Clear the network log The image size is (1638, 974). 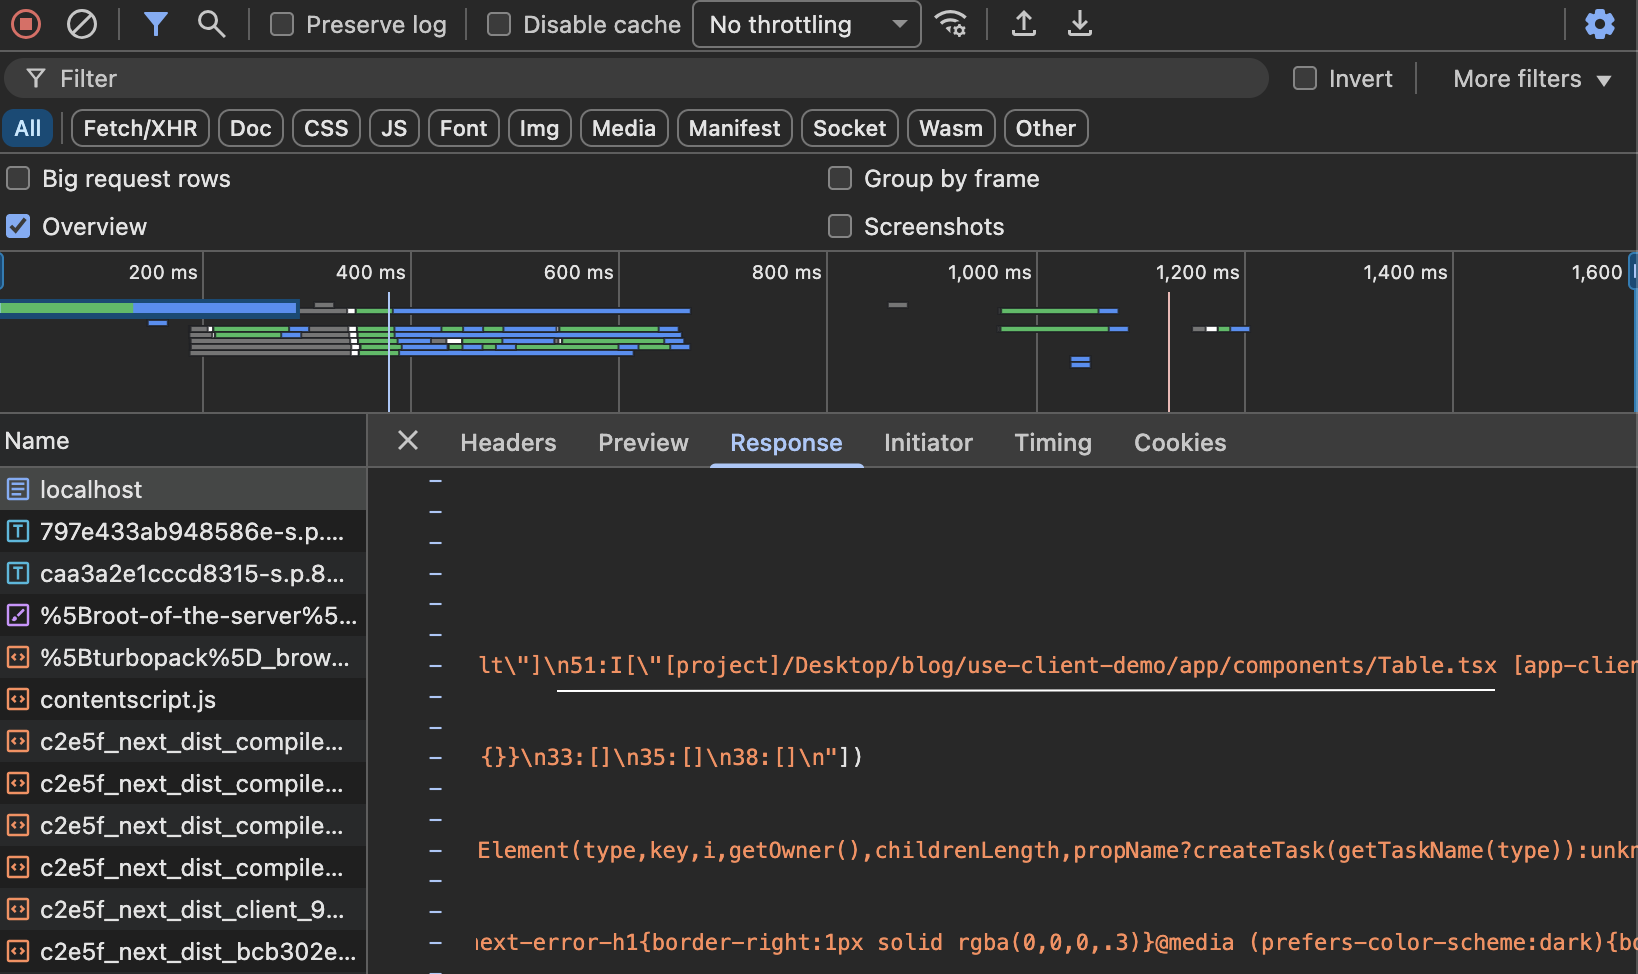pos(82,24)
